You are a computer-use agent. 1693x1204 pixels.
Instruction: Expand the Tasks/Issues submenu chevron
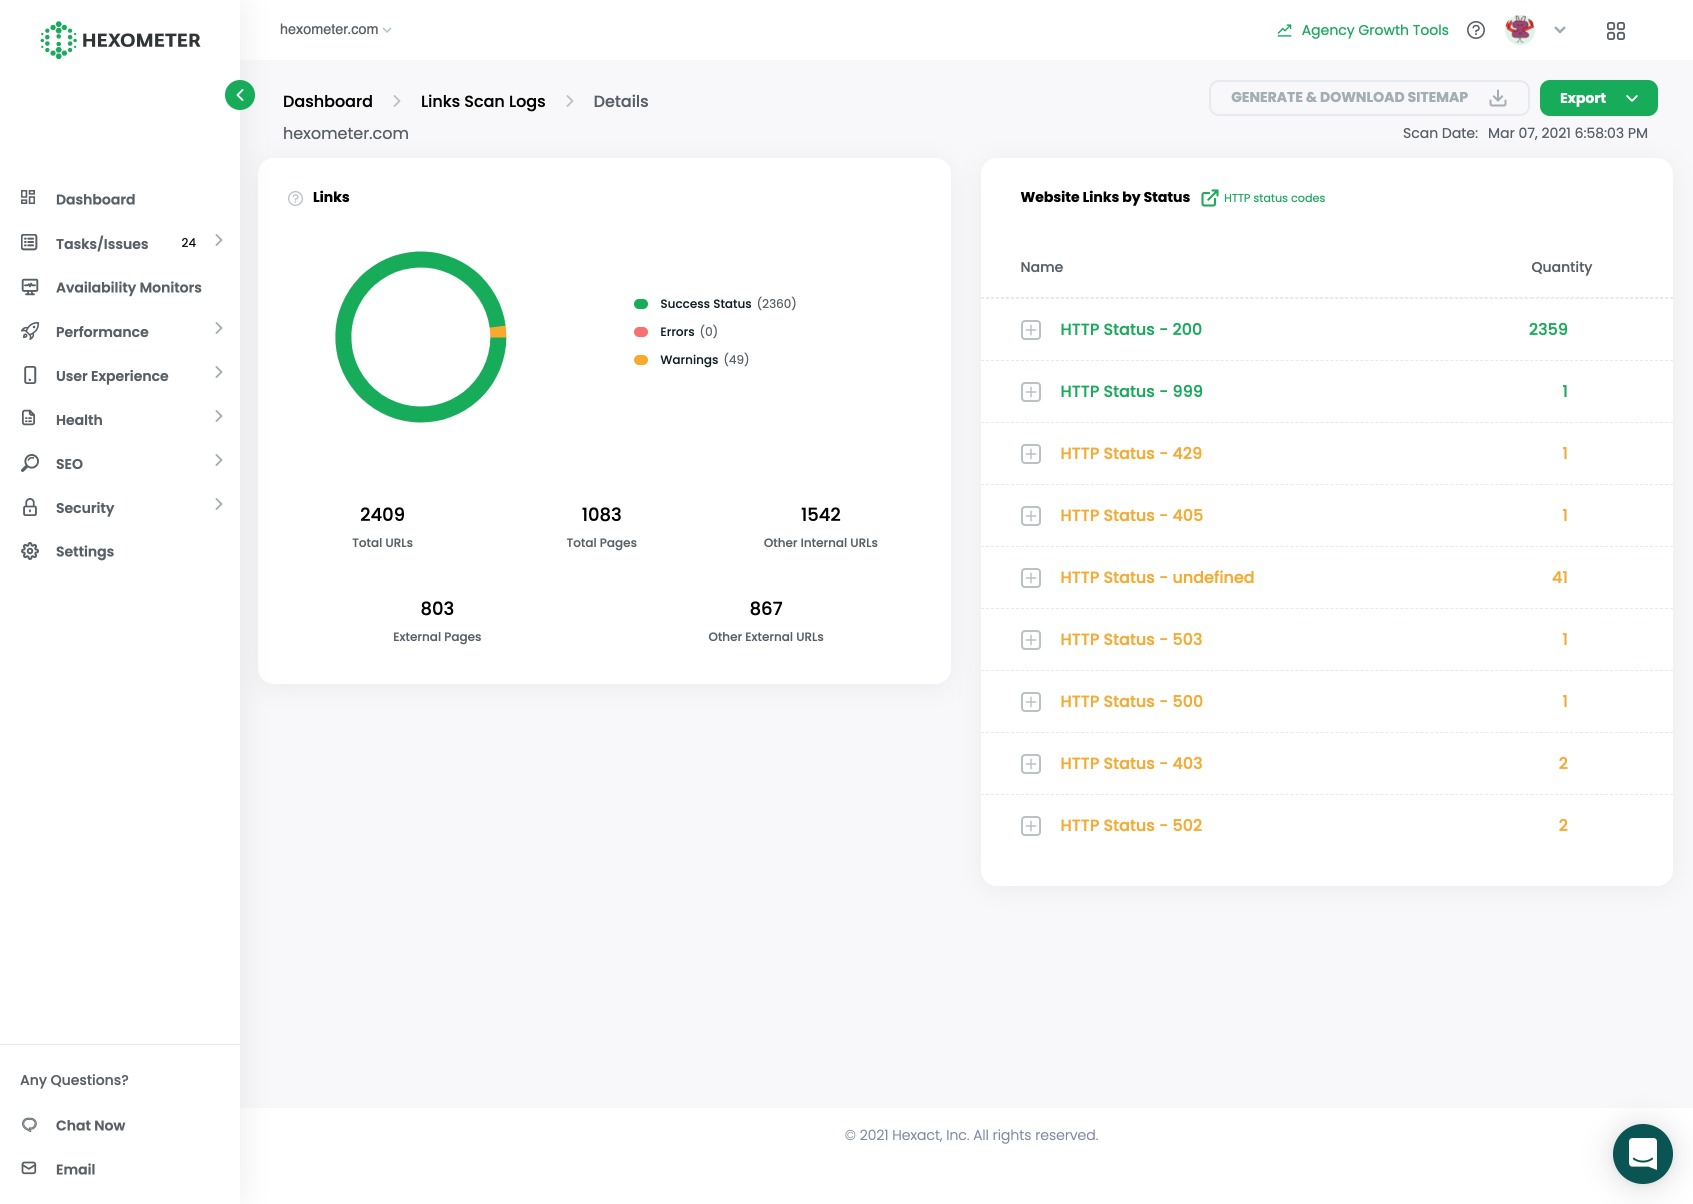click(218, 241)
